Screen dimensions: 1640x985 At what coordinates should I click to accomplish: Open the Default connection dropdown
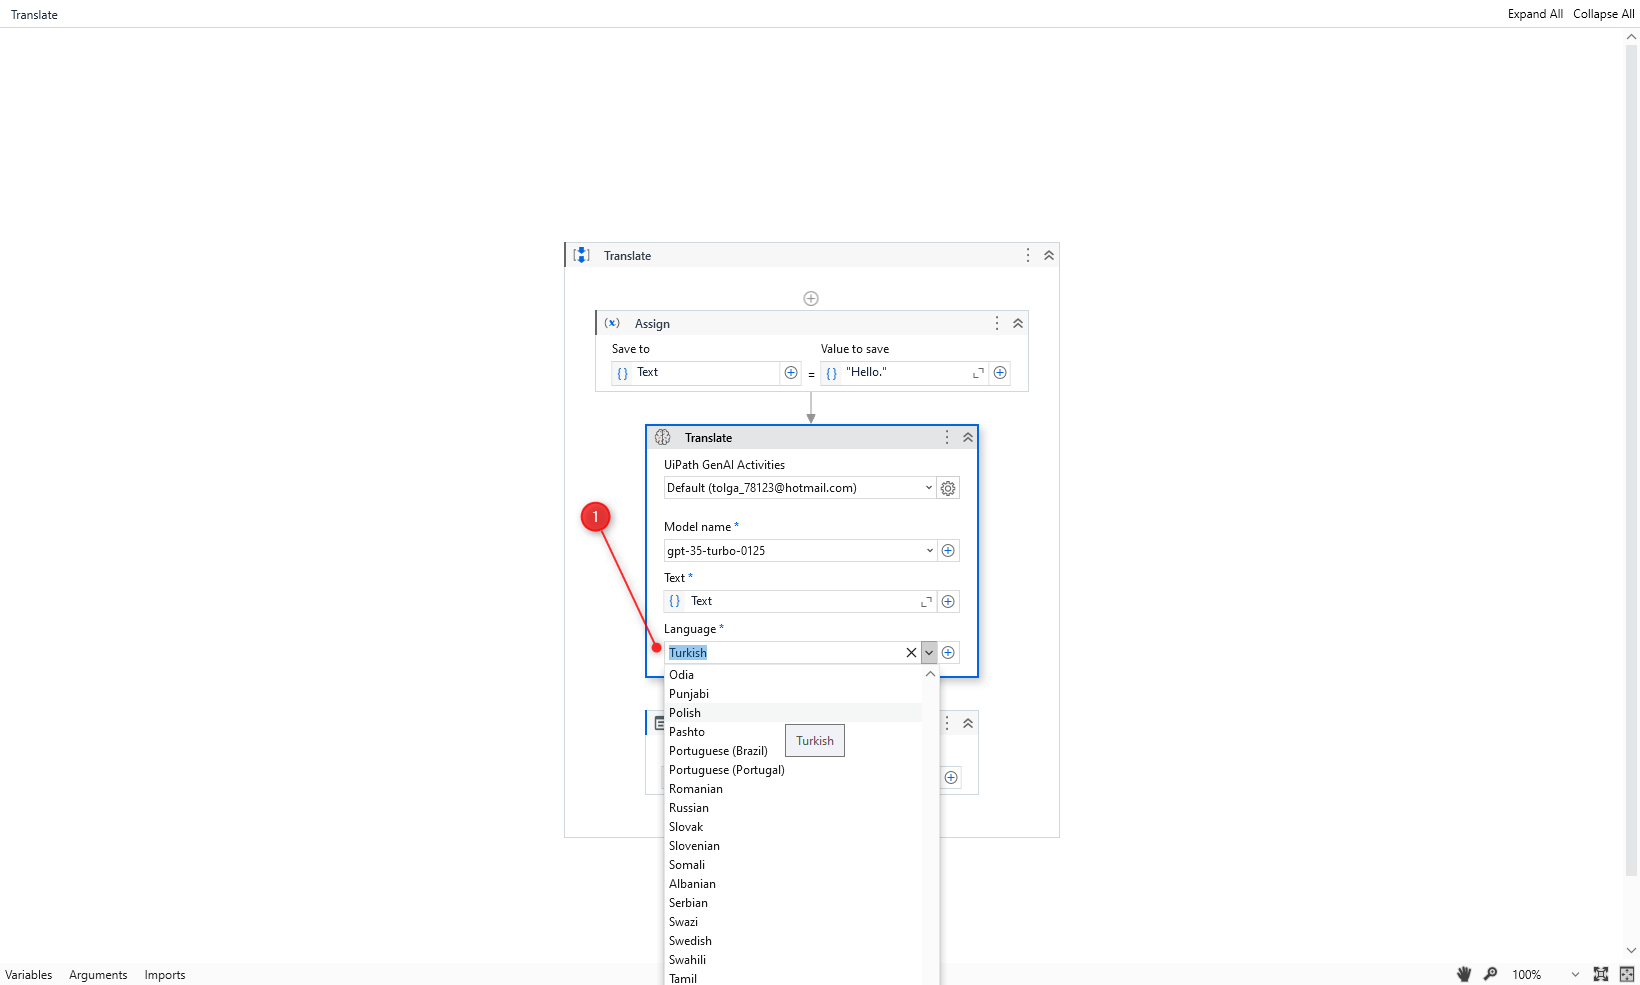coord(800,488)
